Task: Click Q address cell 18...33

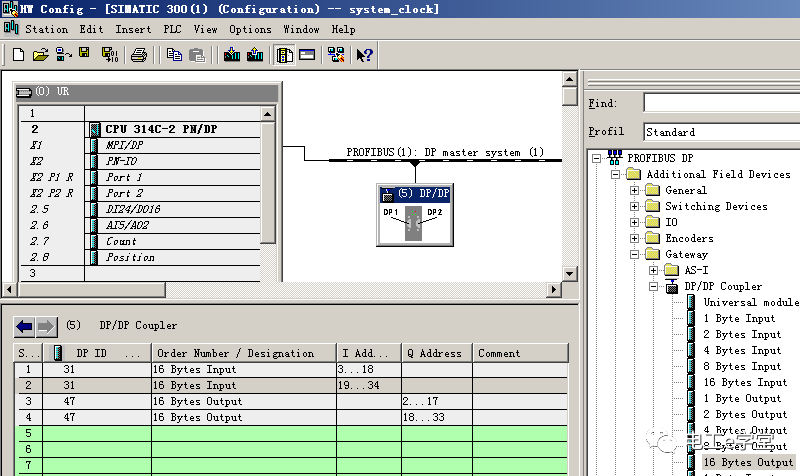Action: tap(437, 417)
